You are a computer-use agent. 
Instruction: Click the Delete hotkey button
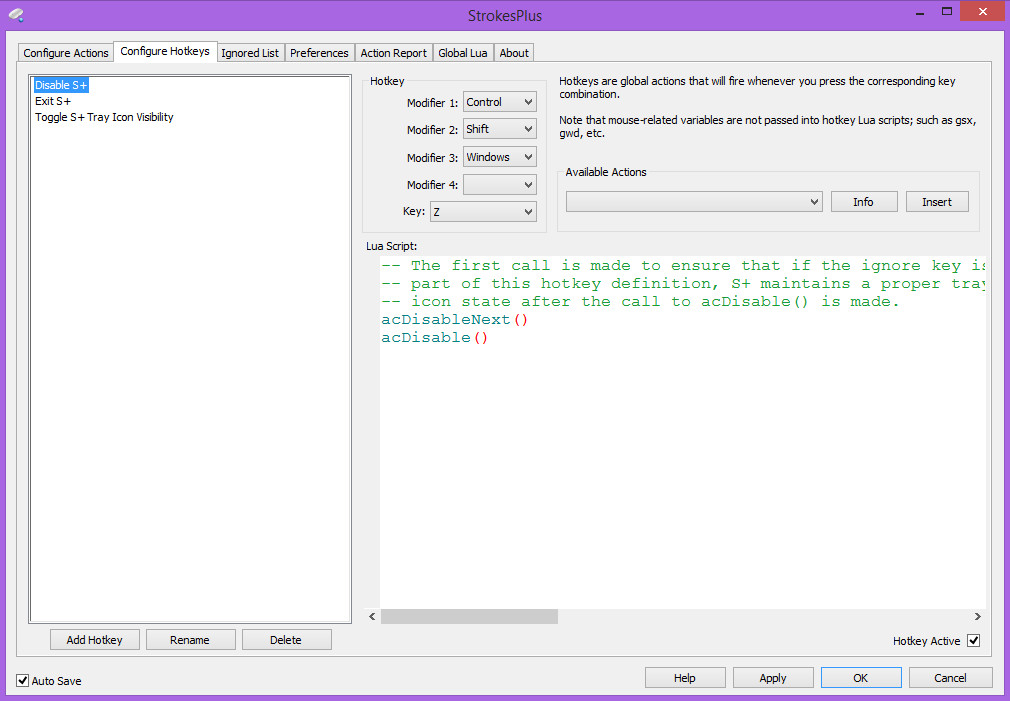point(286,640)
